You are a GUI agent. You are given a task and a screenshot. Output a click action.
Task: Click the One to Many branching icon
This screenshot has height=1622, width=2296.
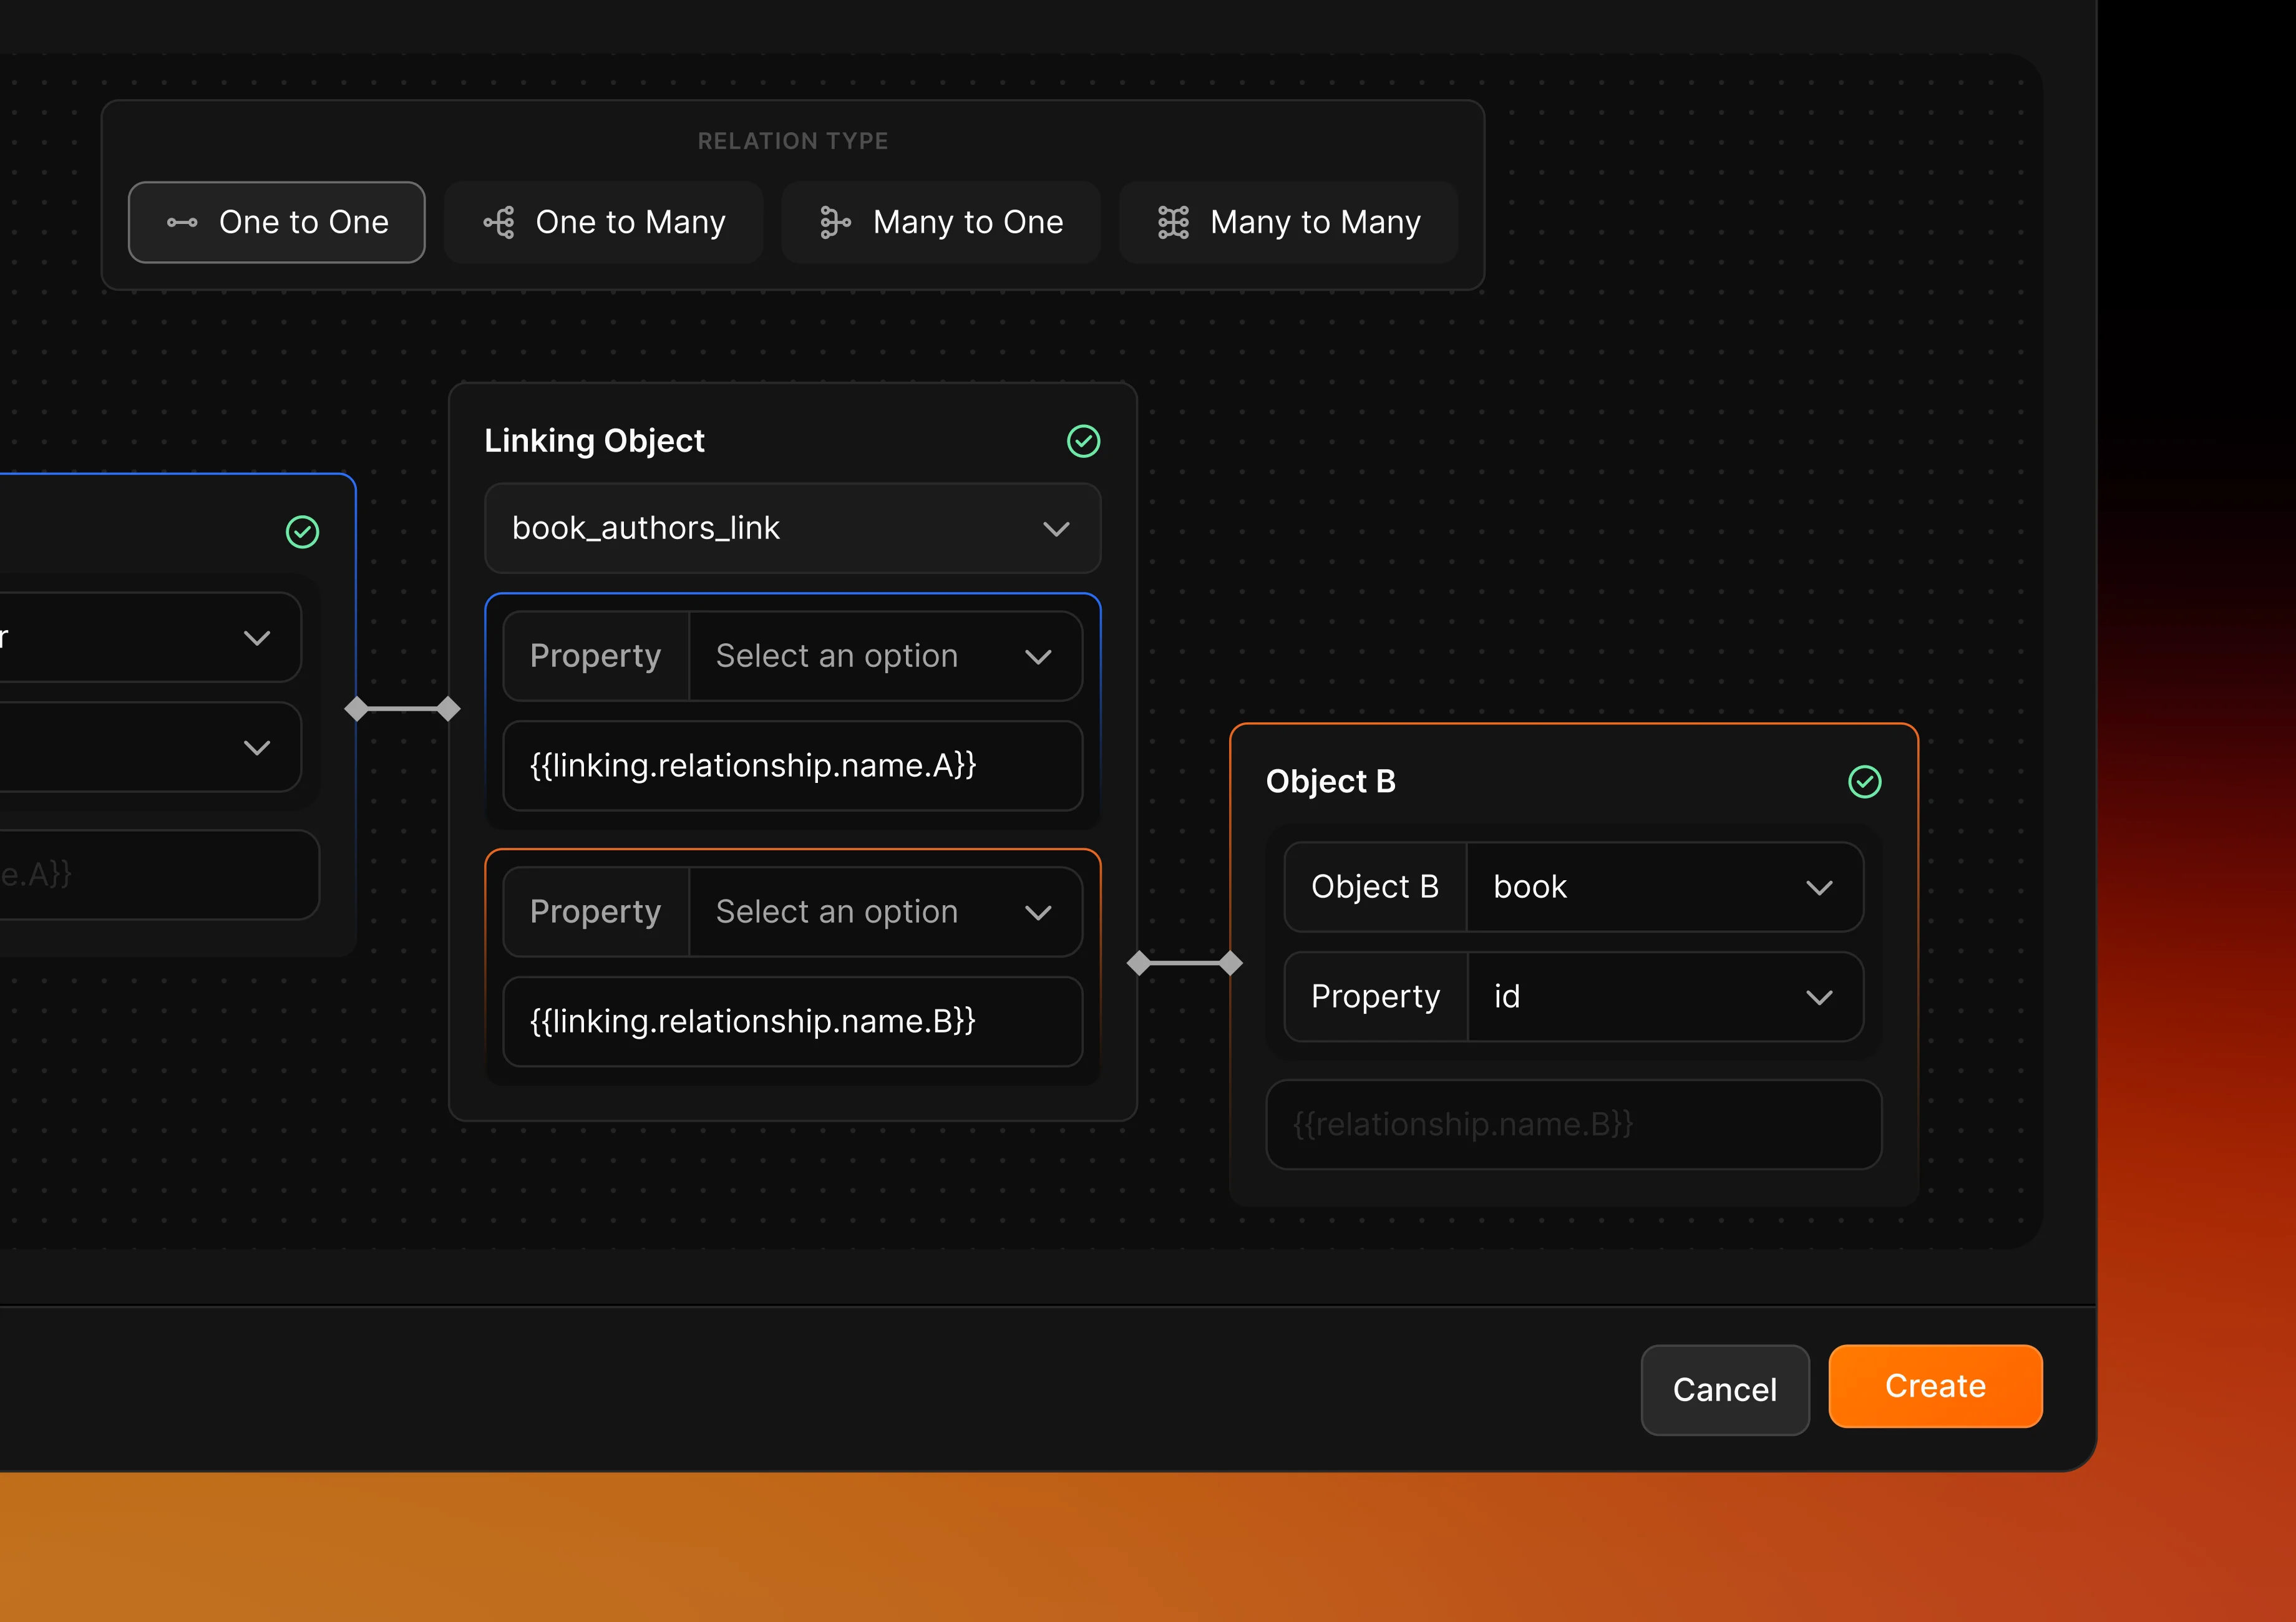pyautogui.click(x=499, y=222)
